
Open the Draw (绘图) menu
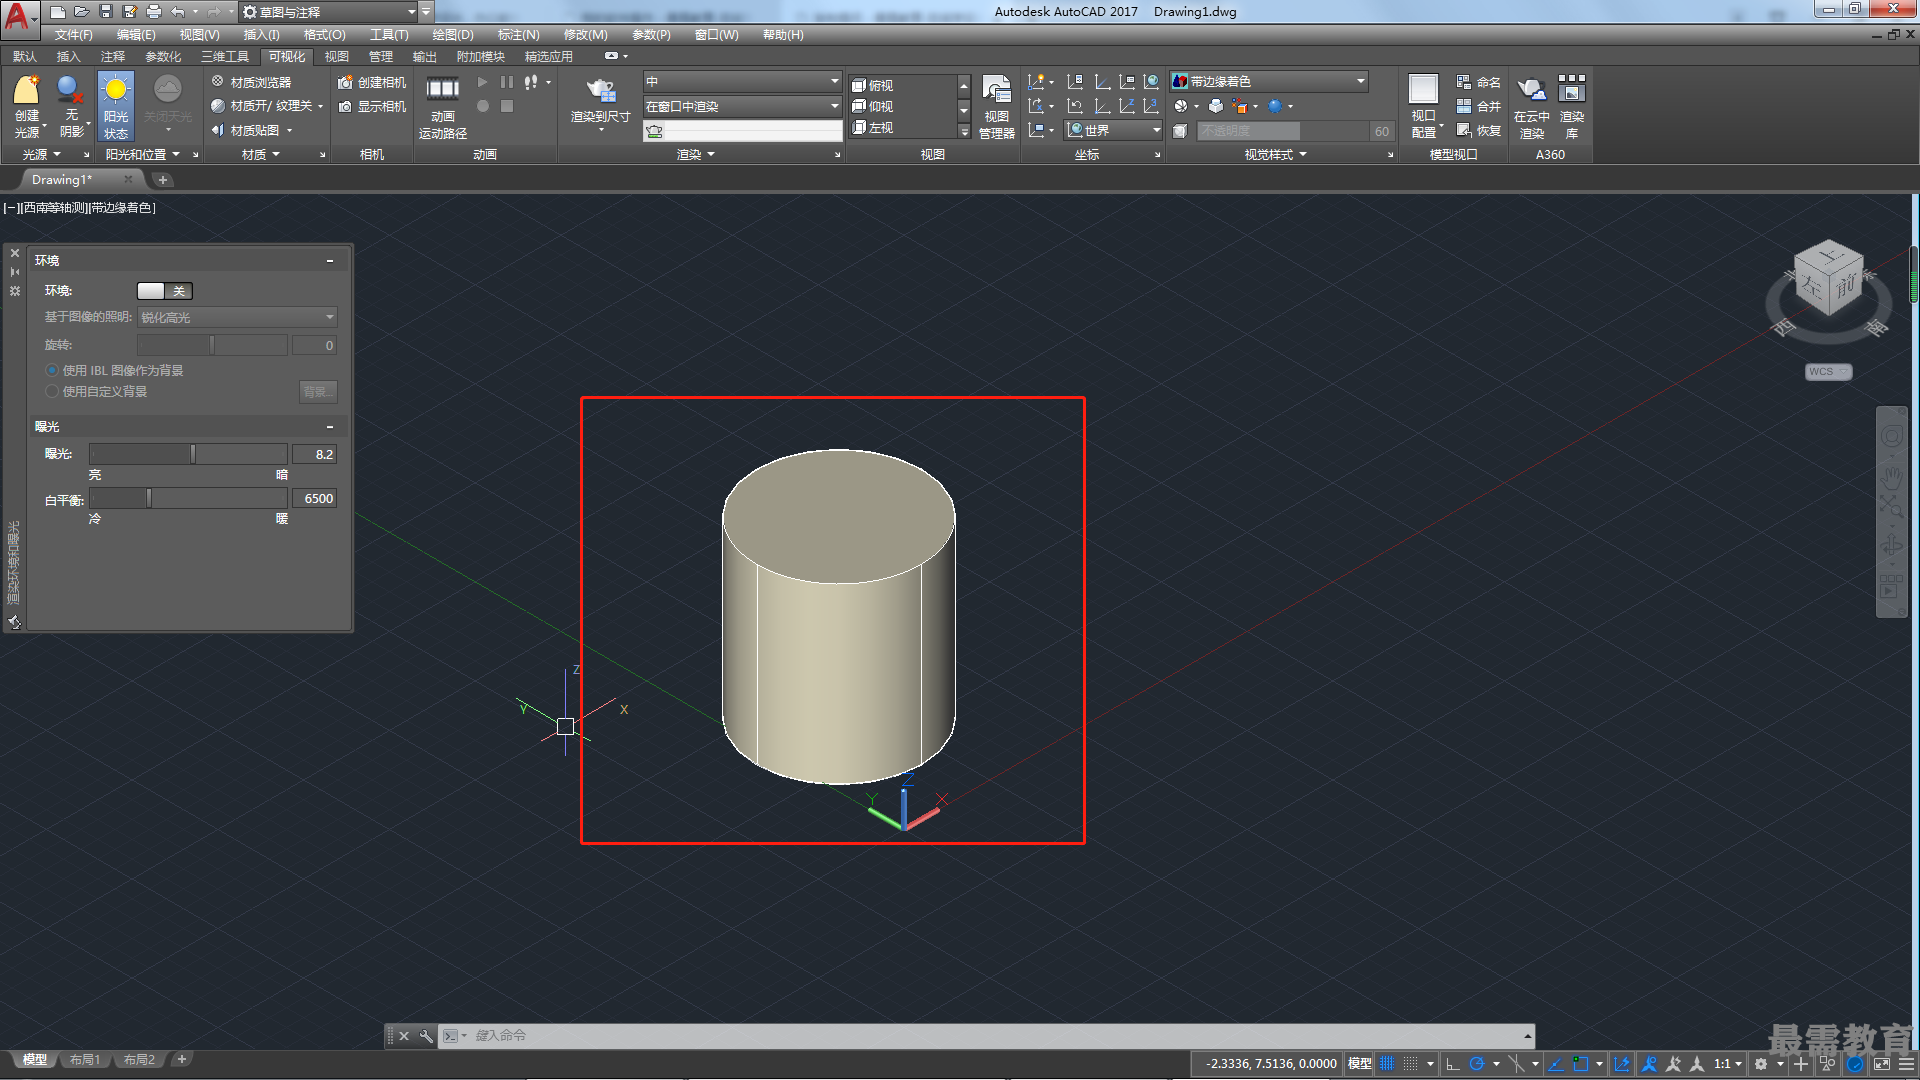(x=452, y=34)
